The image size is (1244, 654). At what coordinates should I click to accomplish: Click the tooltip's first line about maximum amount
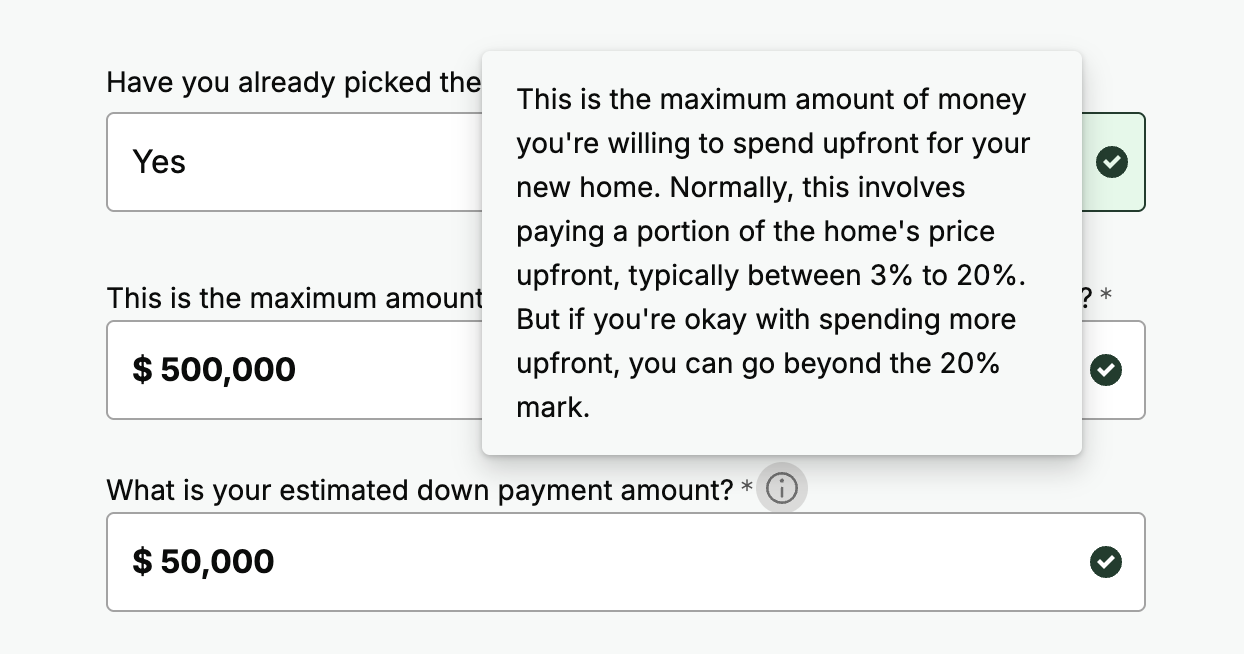click(771, 100)
